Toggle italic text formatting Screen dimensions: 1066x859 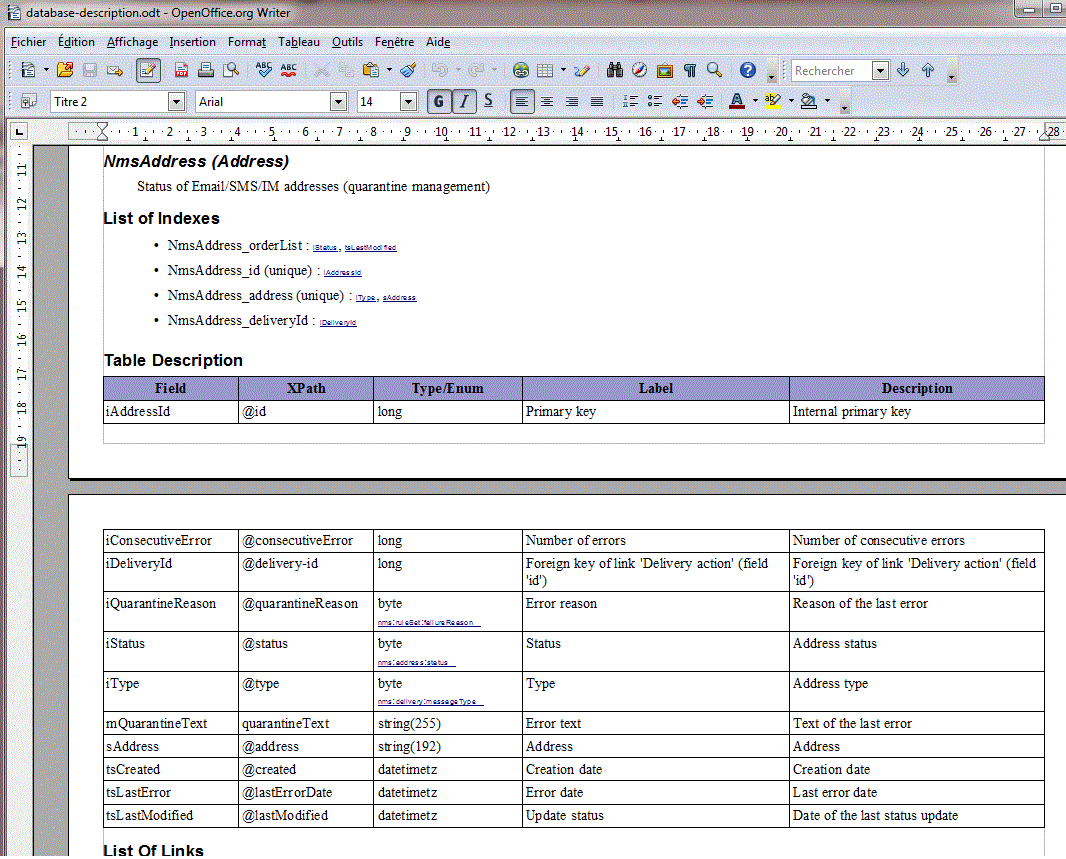click(464, 101)
